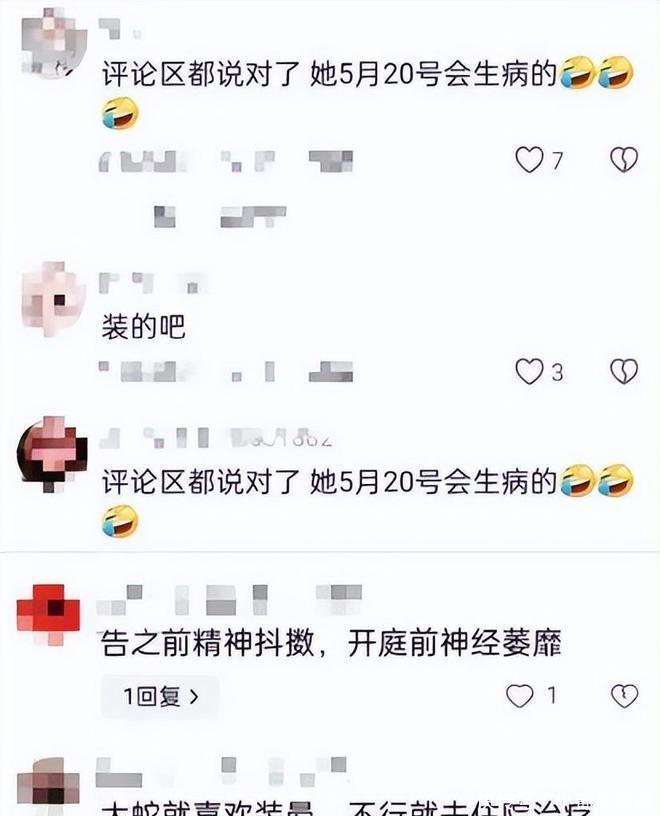Open the like count 7 on first comment
The image size is (660, 816).
click(557, 161)
